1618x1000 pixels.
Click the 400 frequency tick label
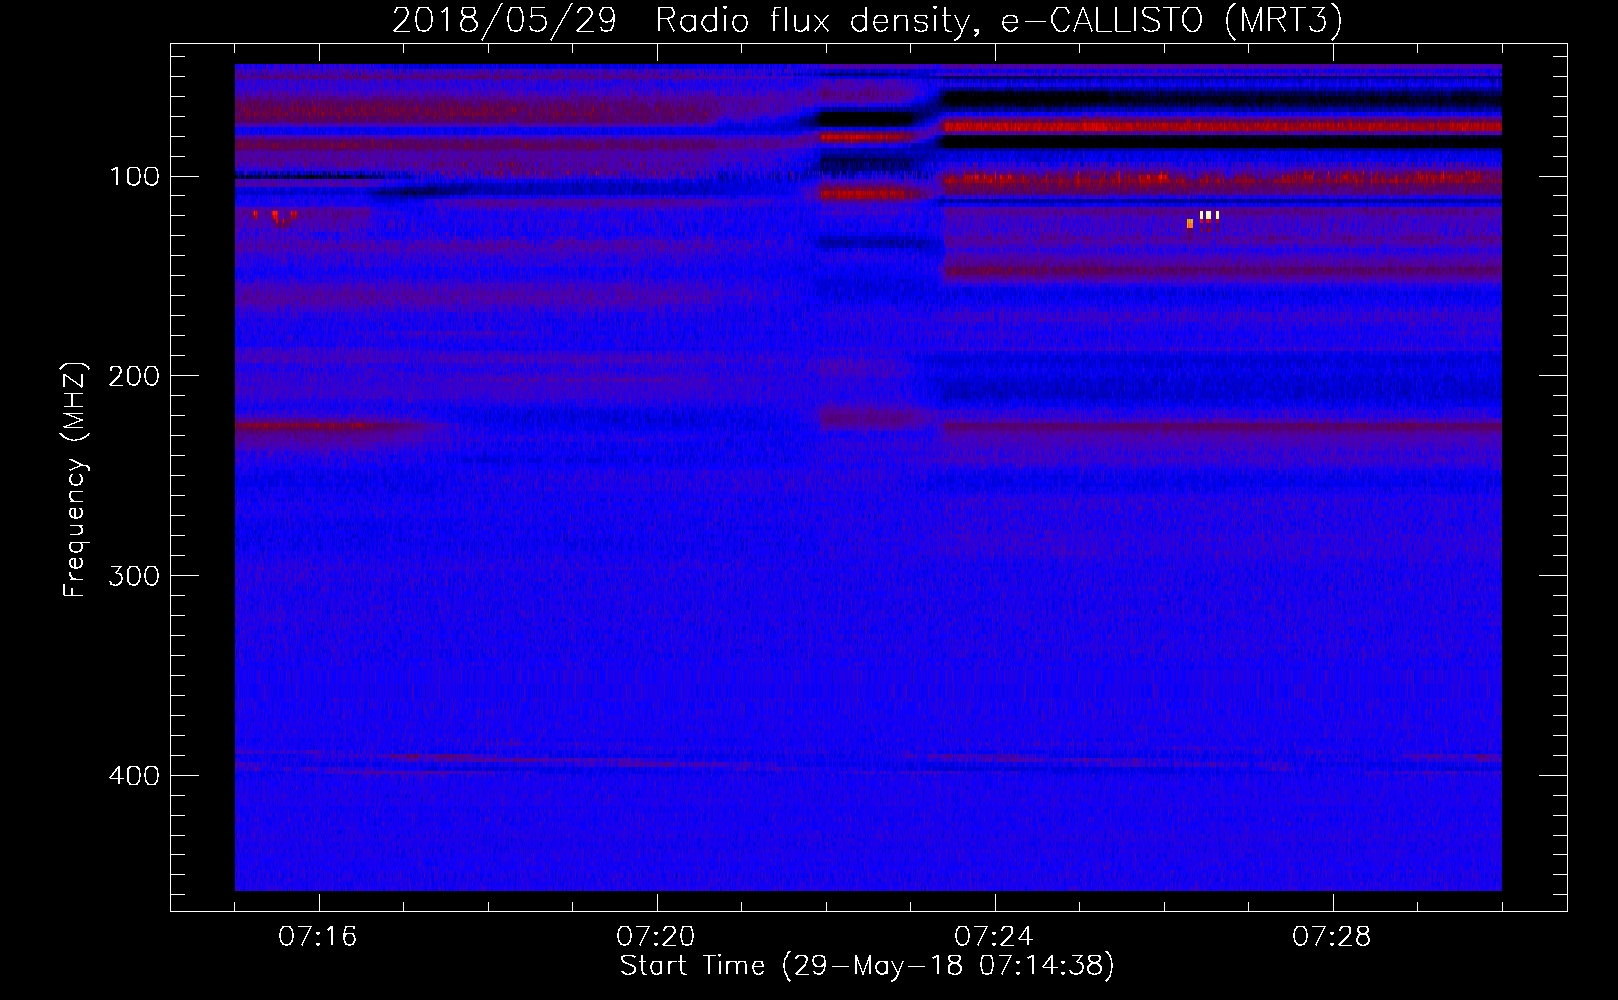(x=135, y=776)
